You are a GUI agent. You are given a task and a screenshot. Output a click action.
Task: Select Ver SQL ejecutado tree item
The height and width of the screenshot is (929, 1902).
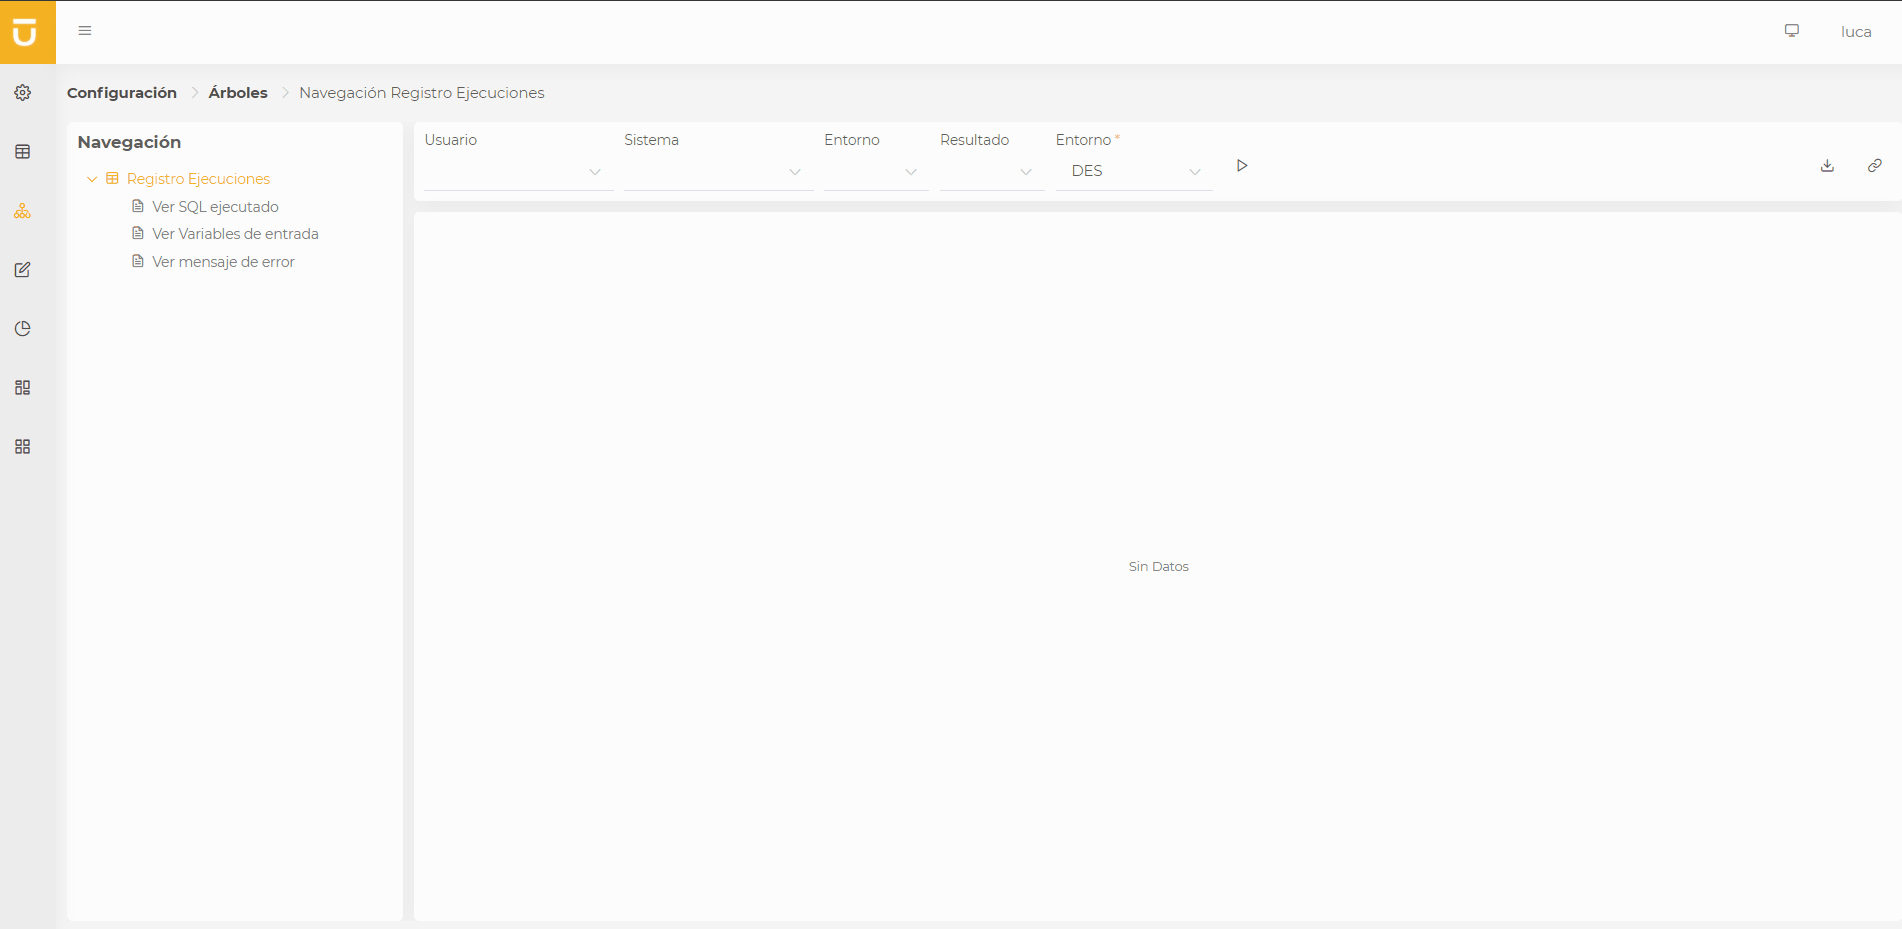215,207
